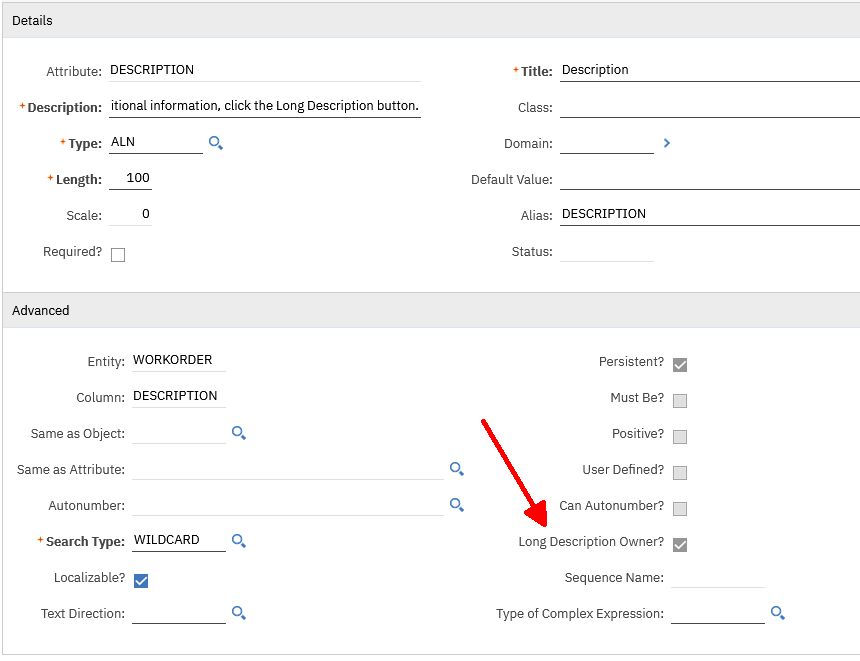This screenshot has height=661, width=860.
Task: Collapse the Advanced section header
Action: click(41, 310)
